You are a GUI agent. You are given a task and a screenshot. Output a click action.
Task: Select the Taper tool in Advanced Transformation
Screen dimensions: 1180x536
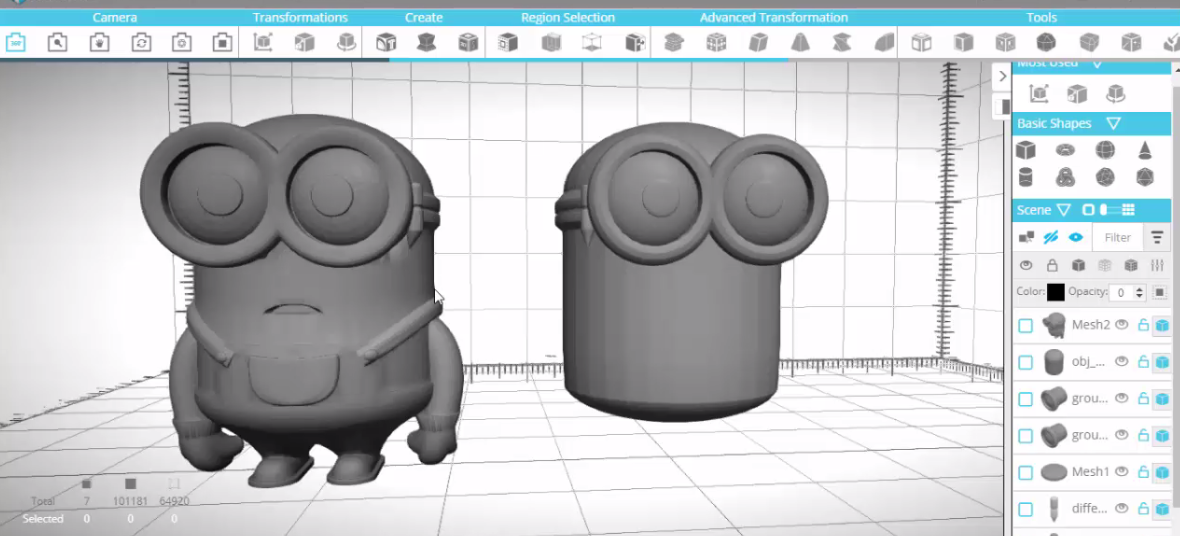tap(801, 42)
